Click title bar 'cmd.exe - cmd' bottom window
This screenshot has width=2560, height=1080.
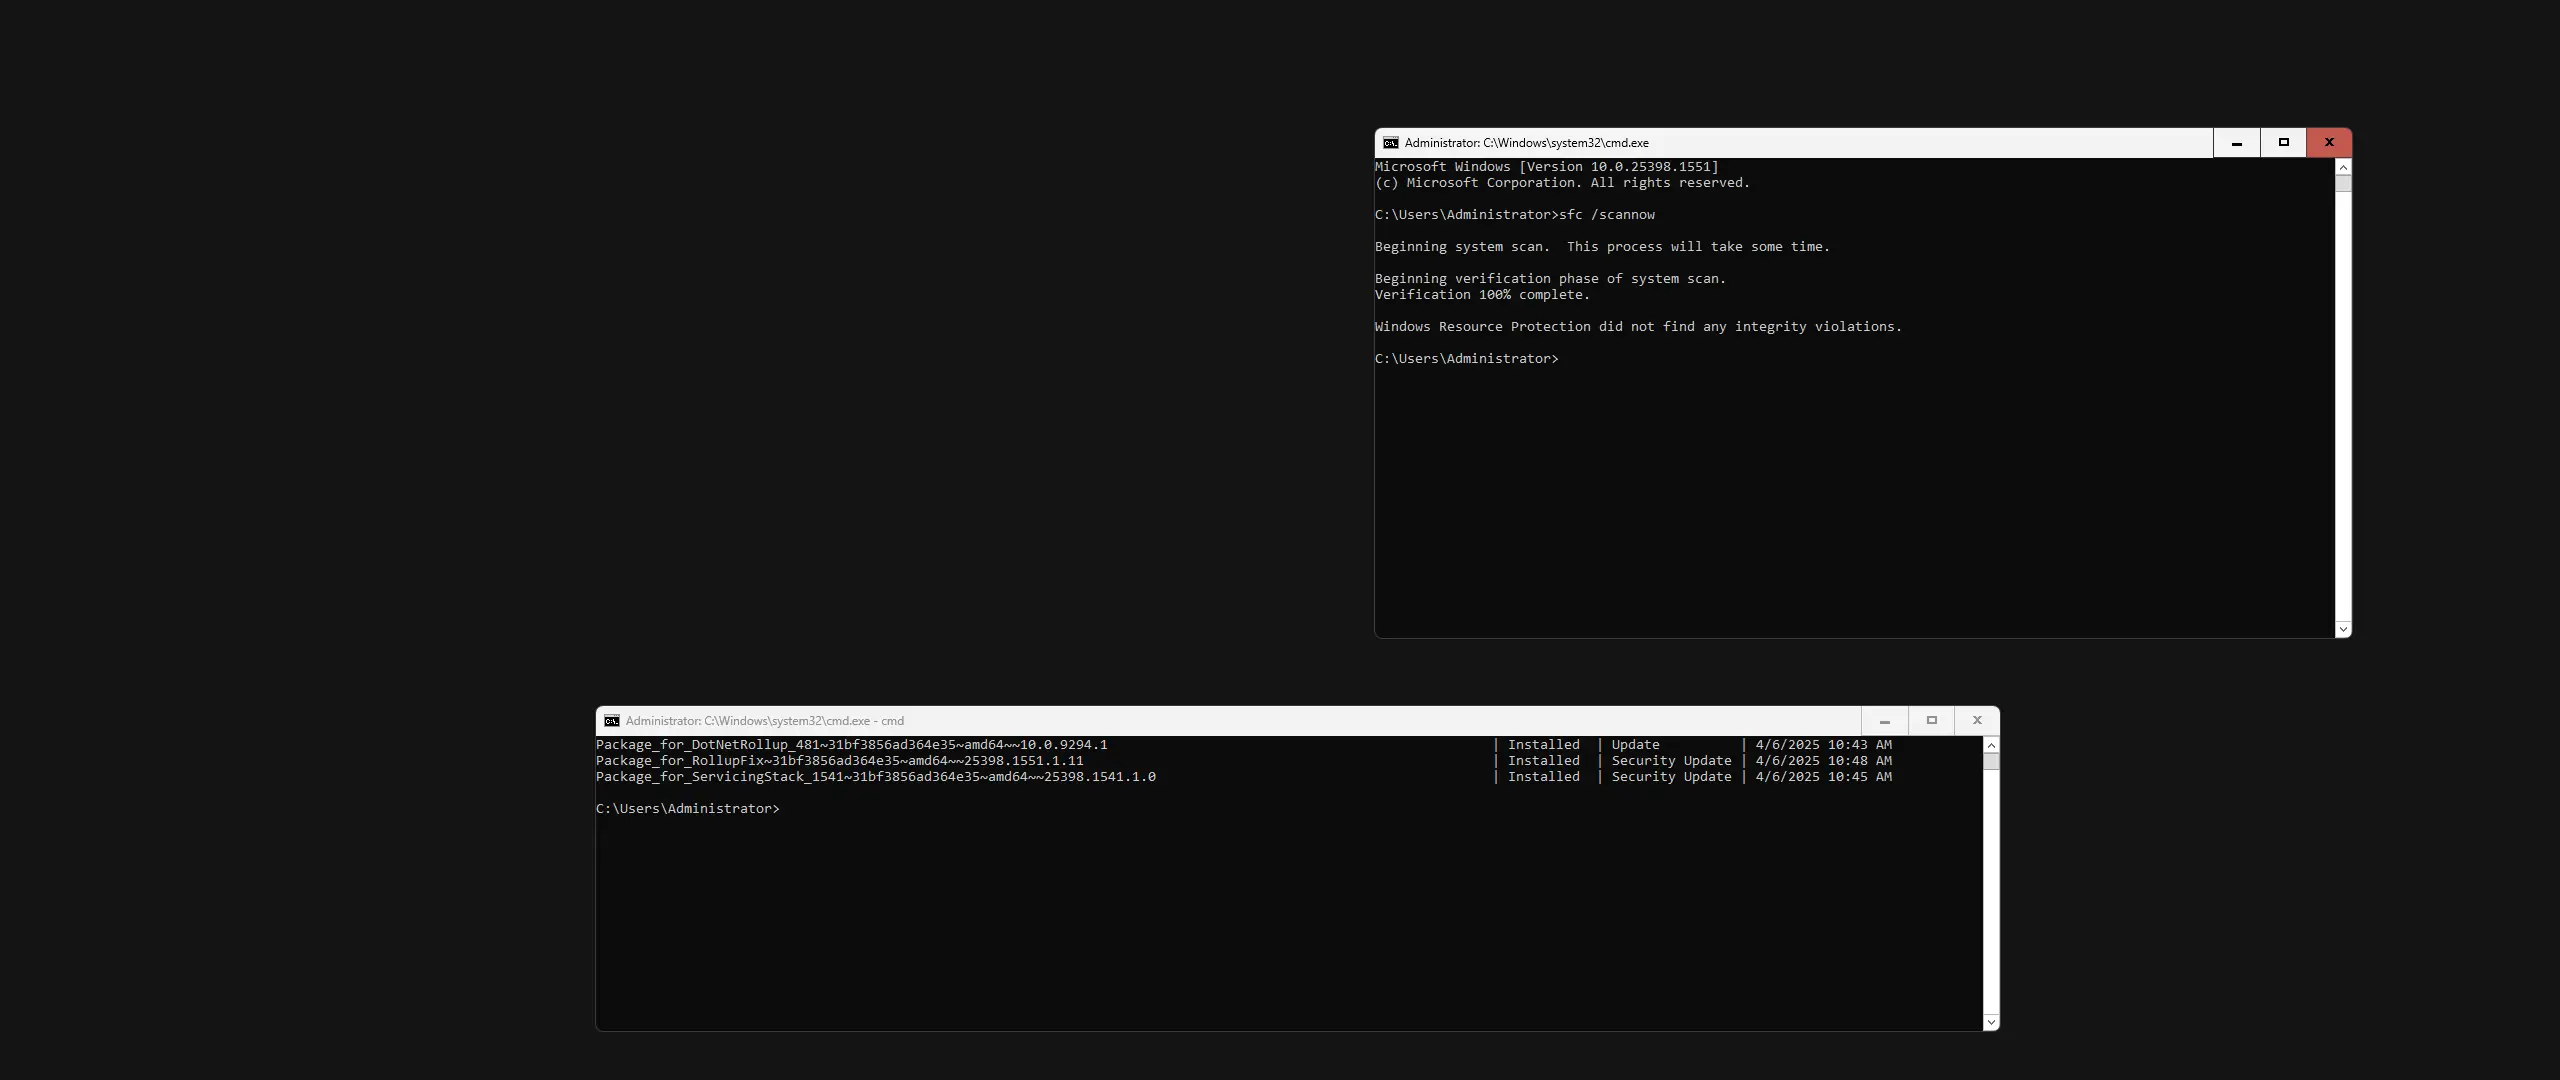pos(764,721)
